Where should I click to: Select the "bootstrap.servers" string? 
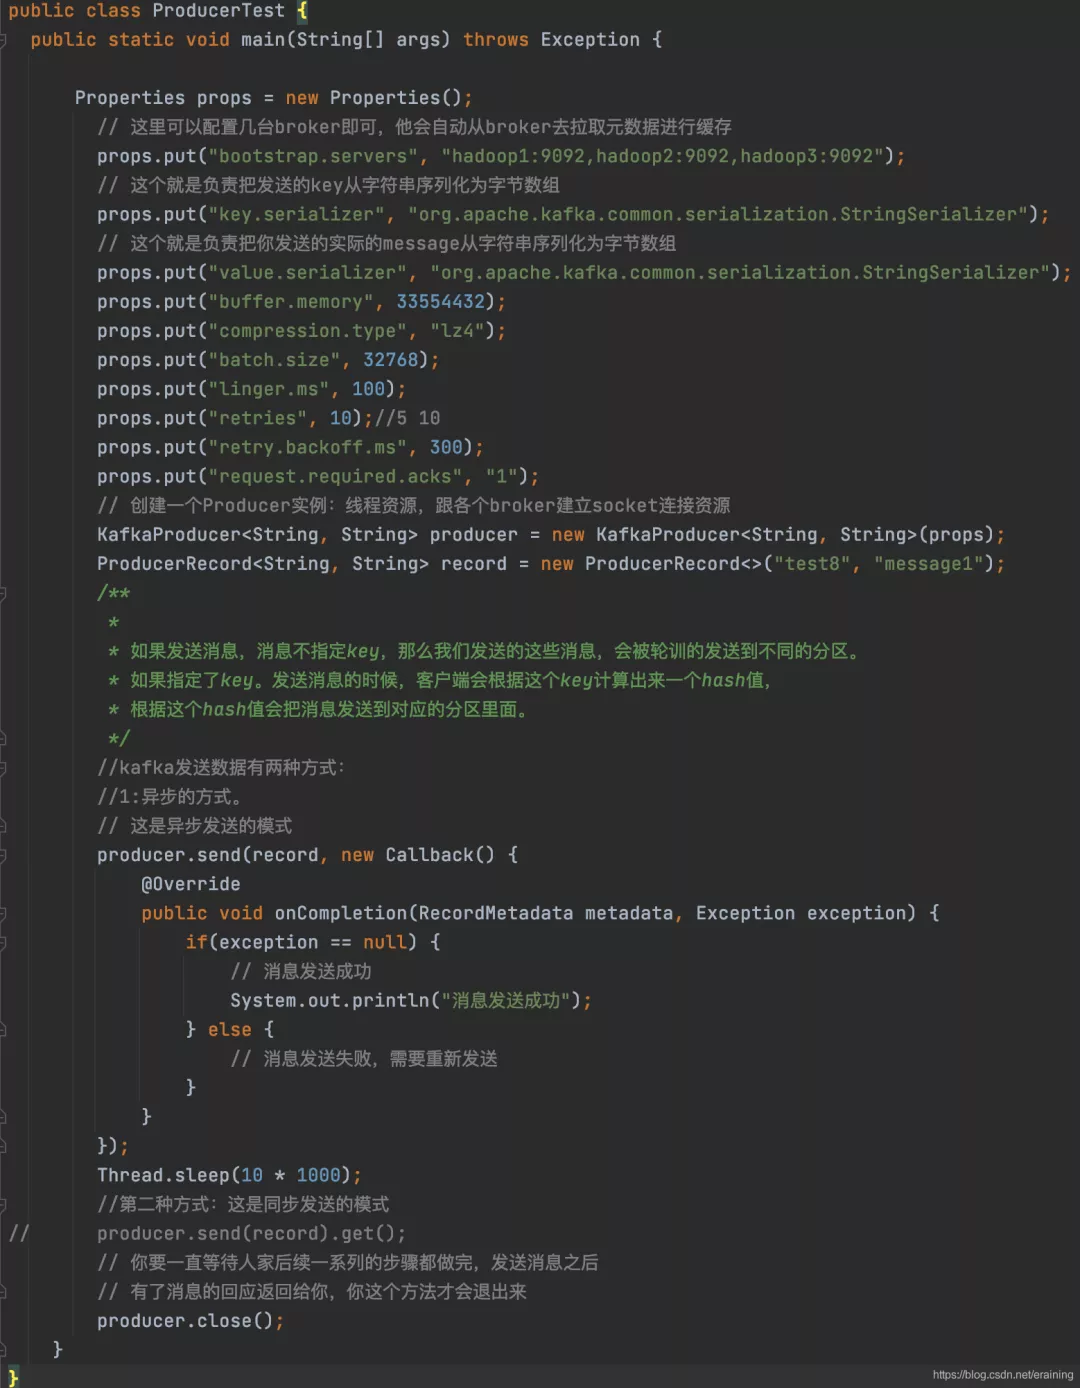coord(313,156)
